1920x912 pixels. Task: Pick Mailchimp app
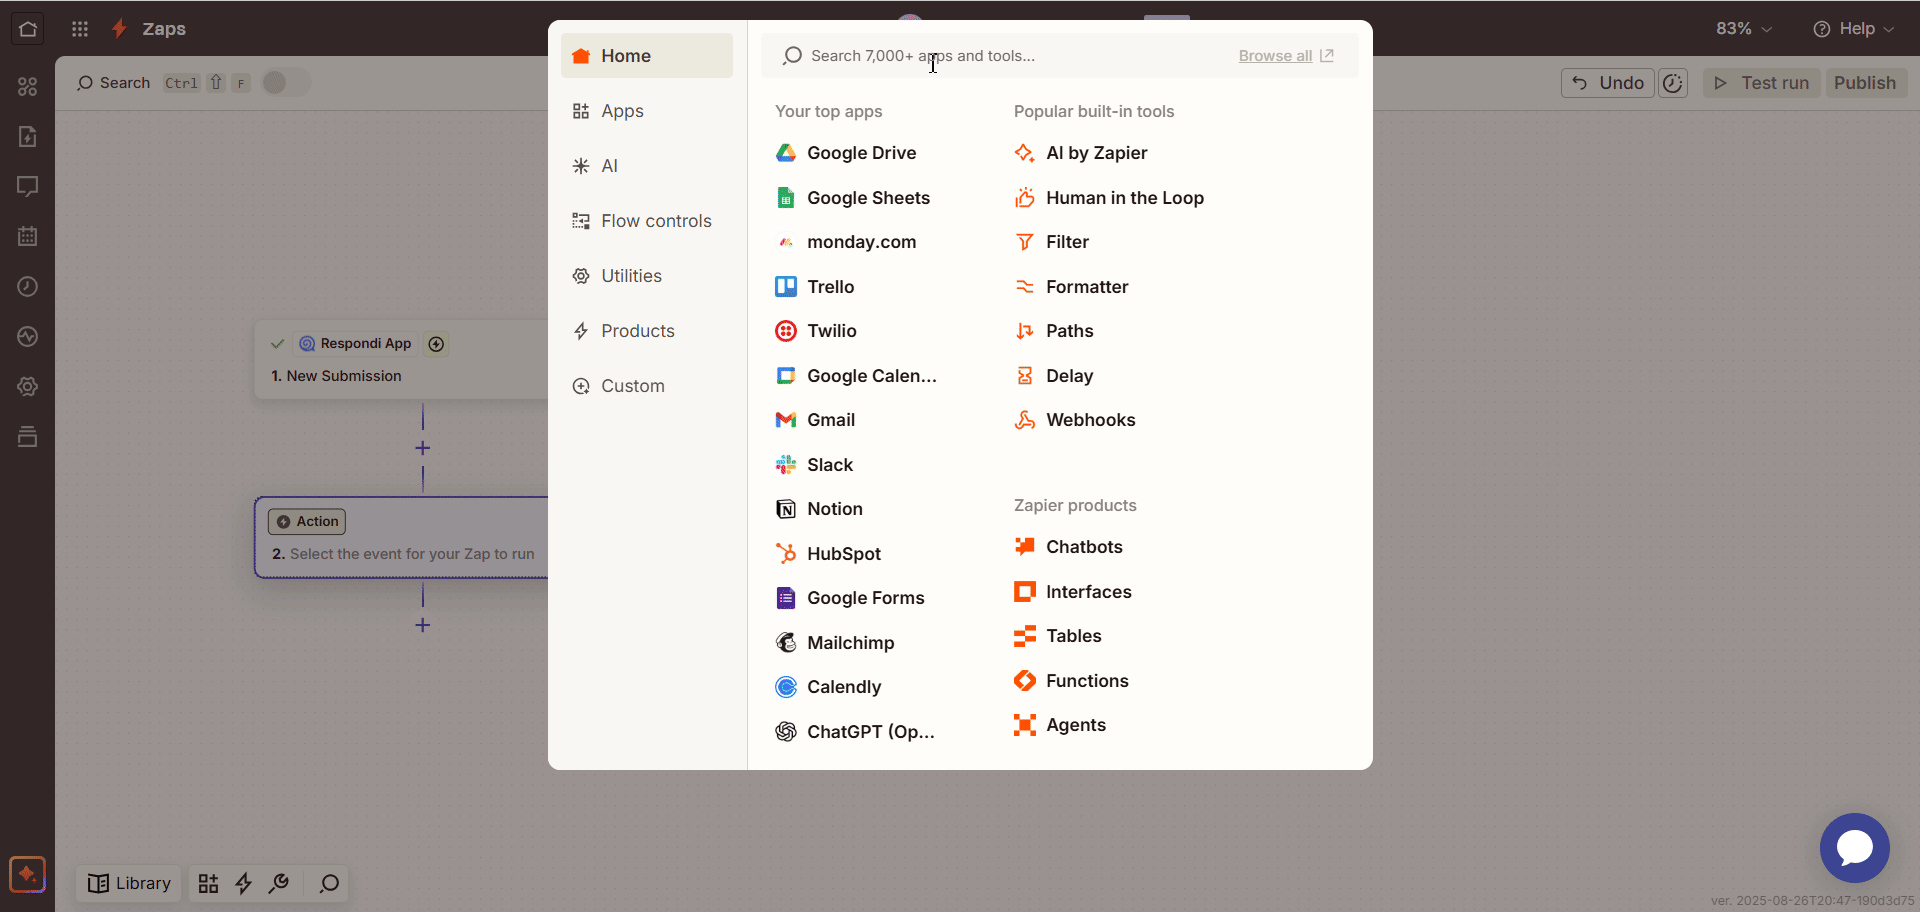(x=835, y=643)
